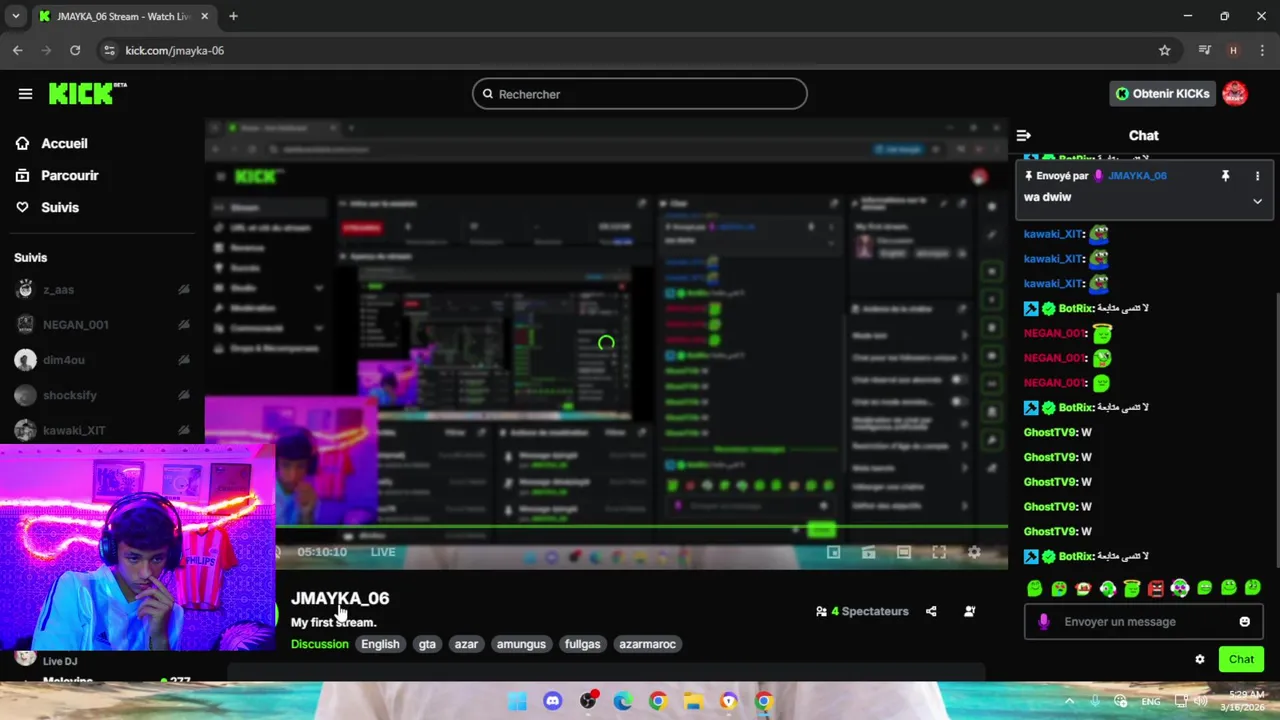This screenshot has height=720, width=1280.
Task: Open pinned message three-dot options
Action: point(1257,176)
